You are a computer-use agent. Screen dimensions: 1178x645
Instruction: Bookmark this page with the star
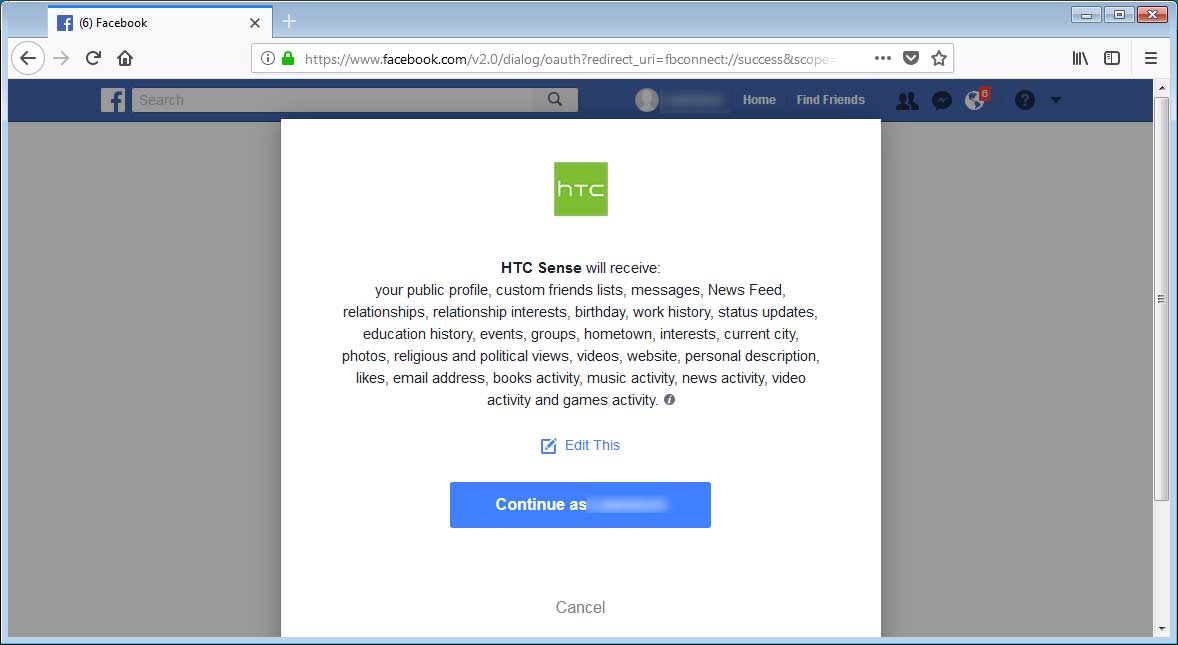click(938, 58)
